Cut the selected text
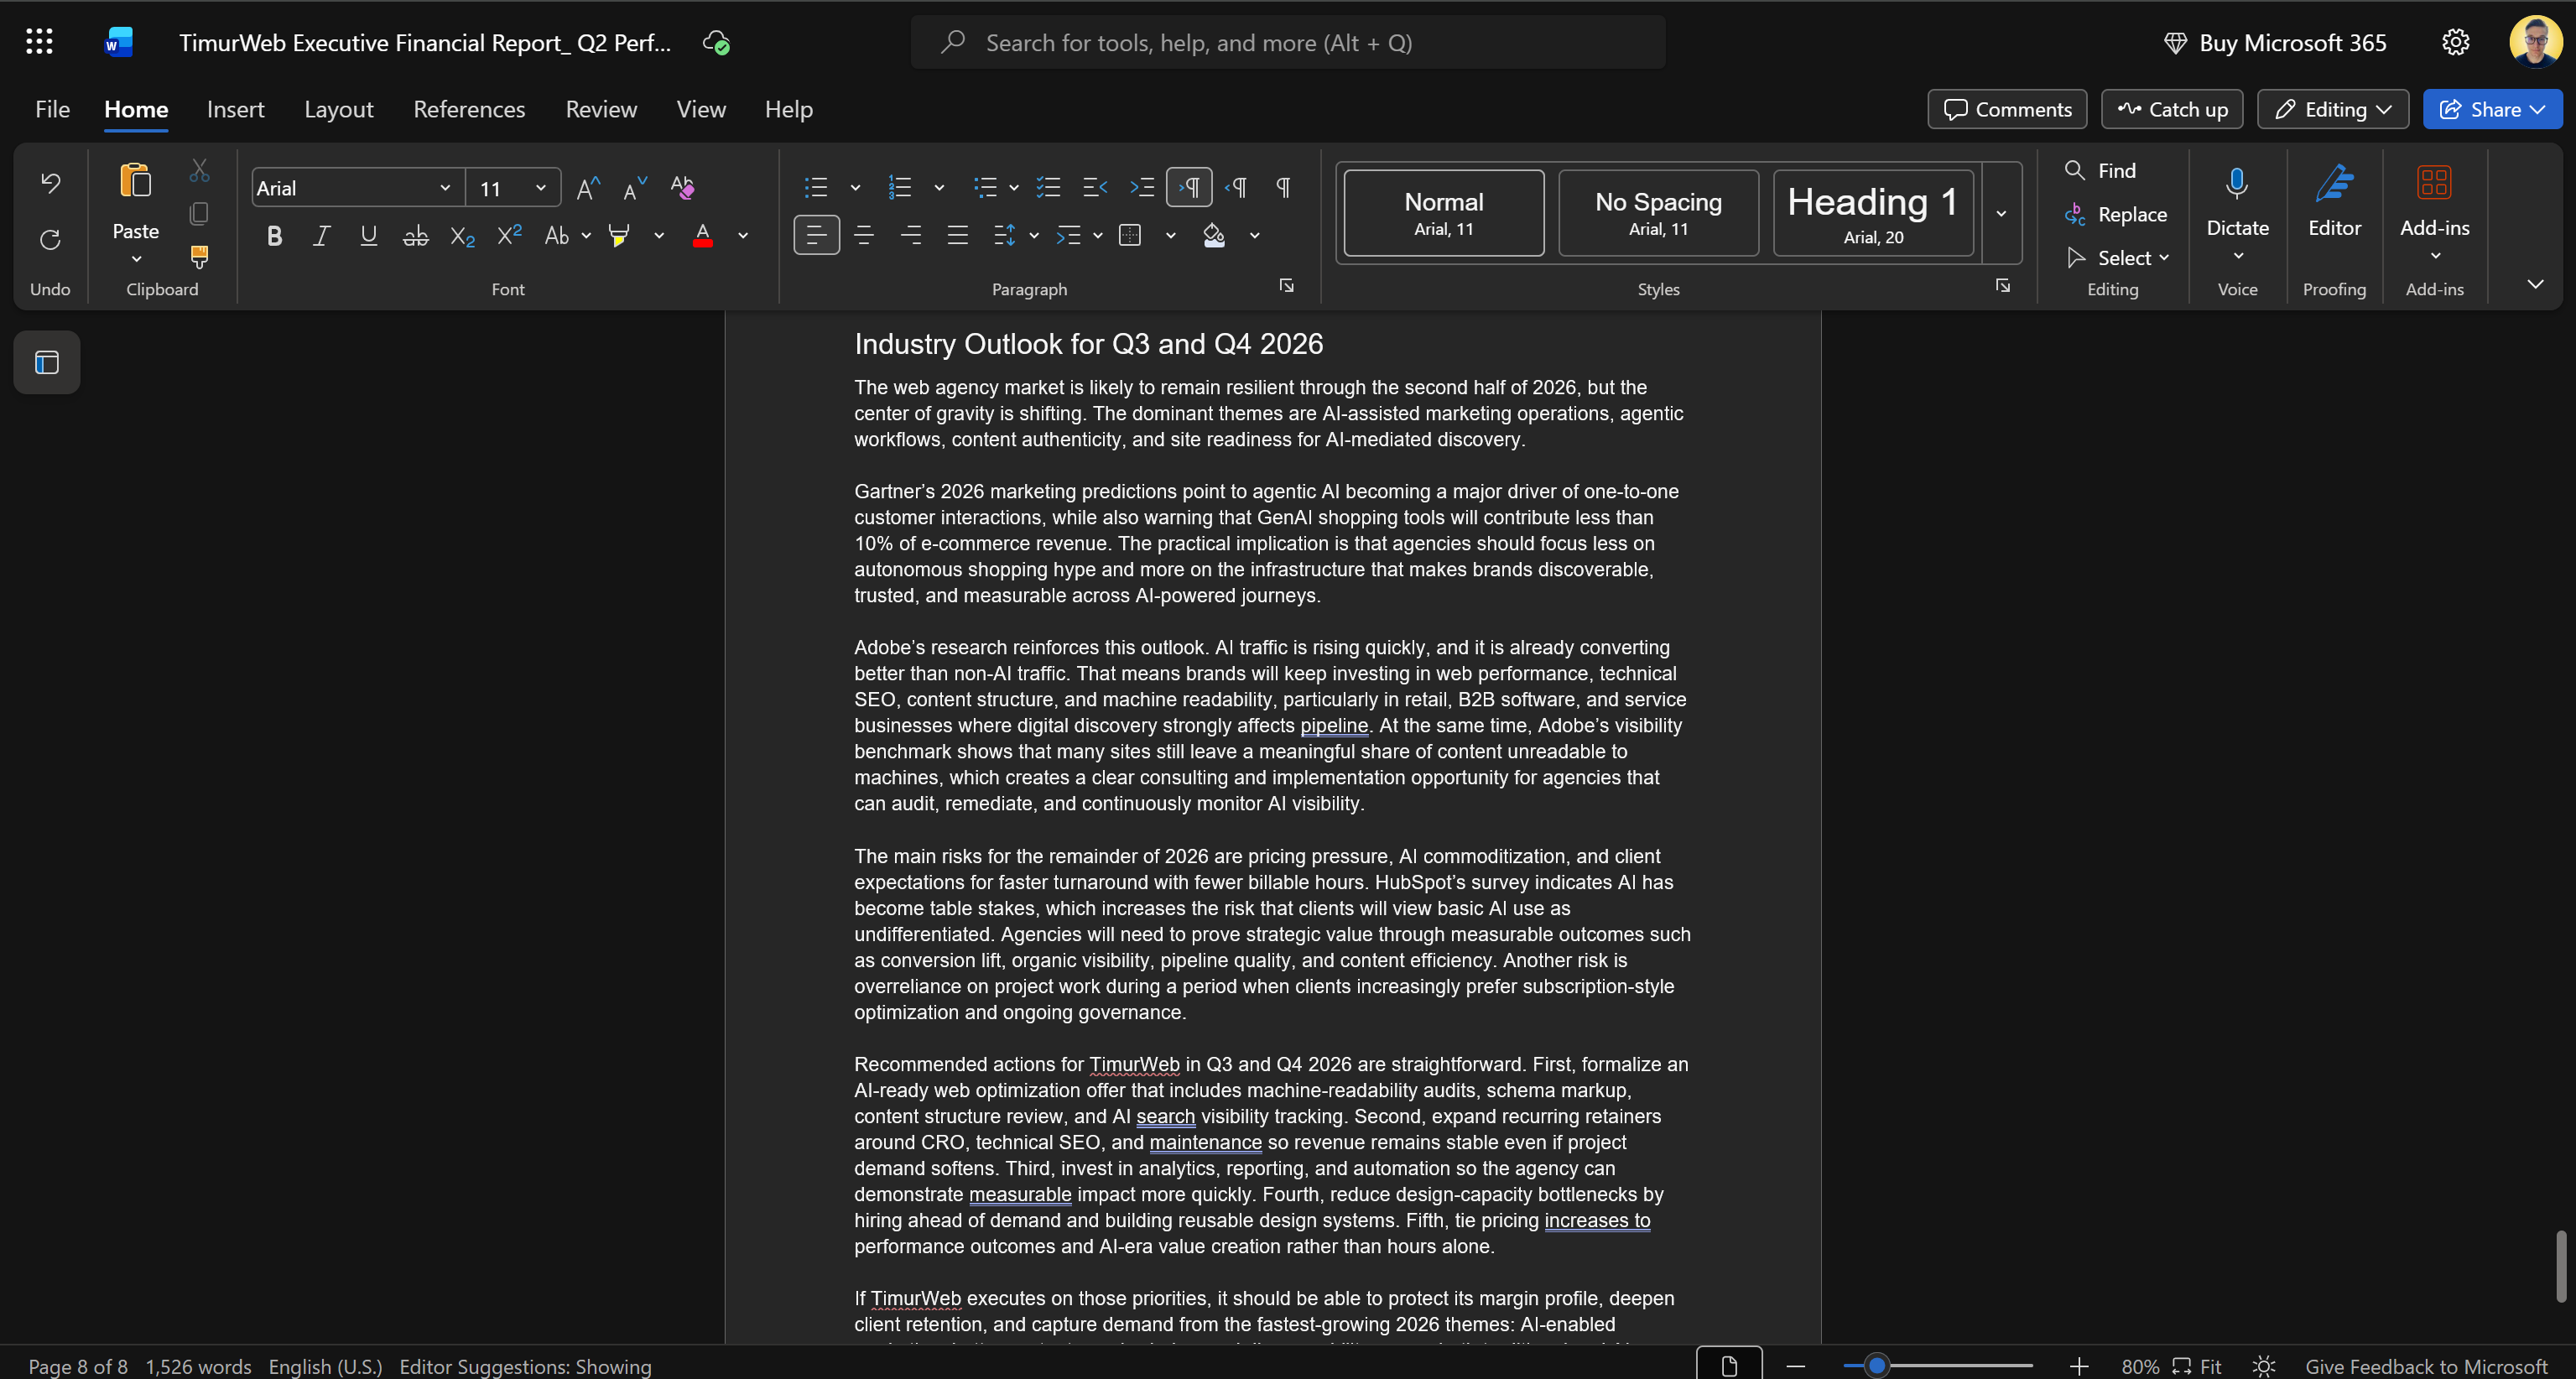The image size is (2576, 1379). (x=199, y=171)
